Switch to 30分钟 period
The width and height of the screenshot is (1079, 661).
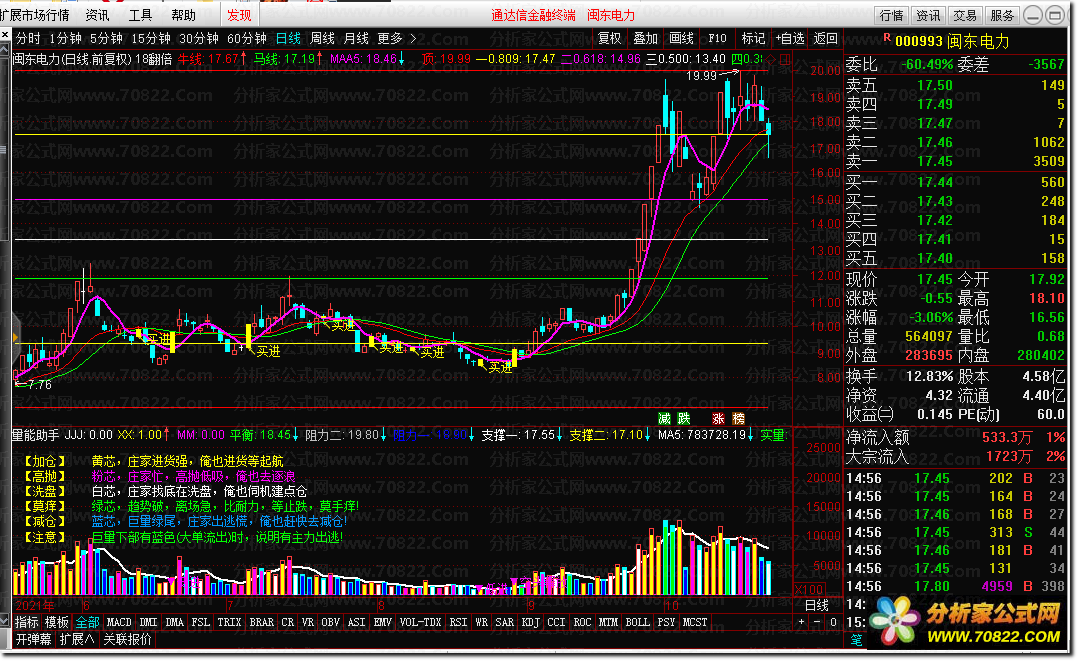pyautogui.click(x=199, y=39)
